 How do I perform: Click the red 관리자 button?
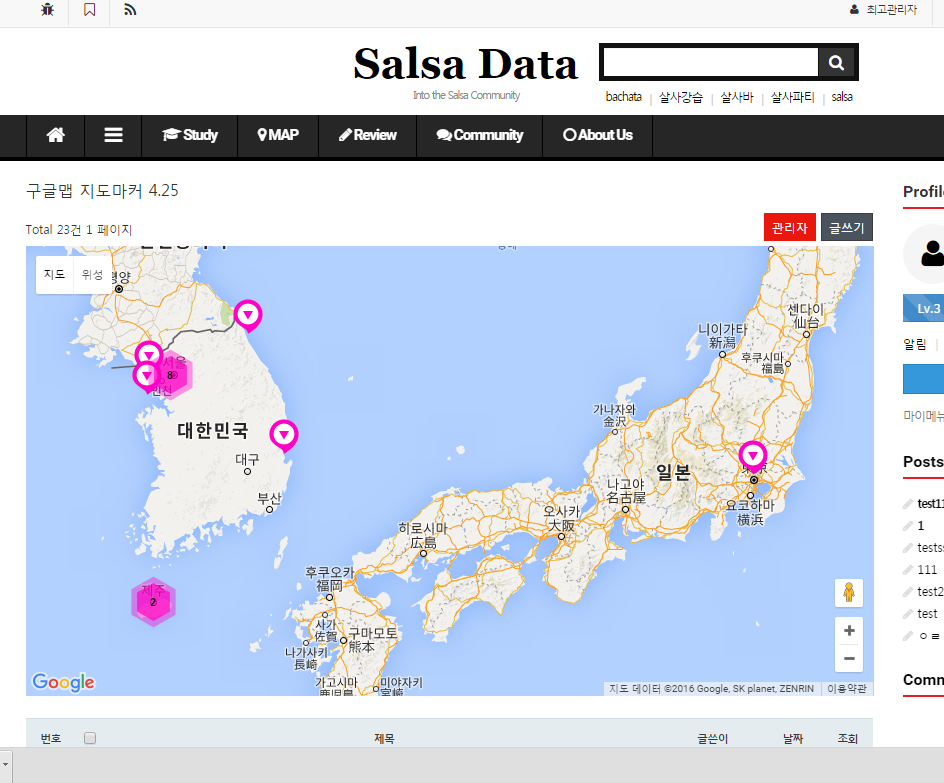click(790, 228)
